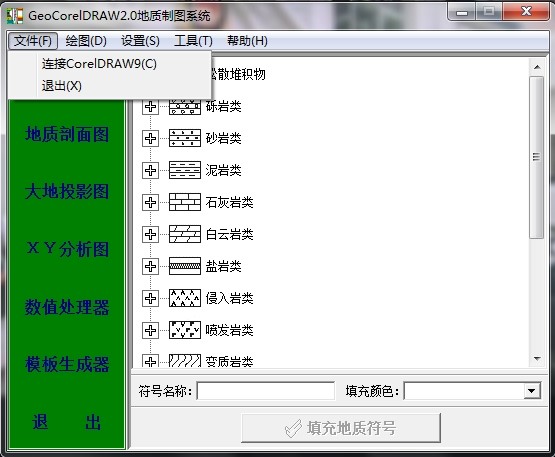The image size is (555, 457).
Task: Click the 白云岩类 pattern icon
Action: [185, 234]
